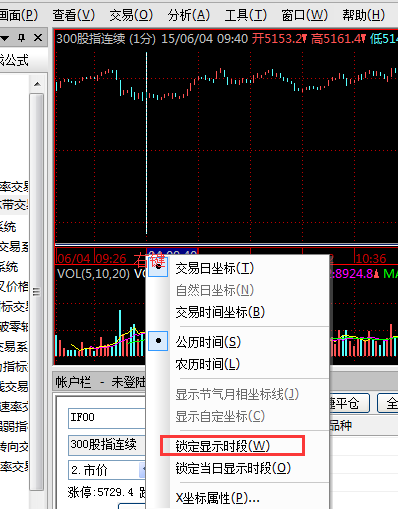This screenshot has height=509, width=398.
Task: Open the side panel dropdown arrow
Action: [x=5, y=38]
